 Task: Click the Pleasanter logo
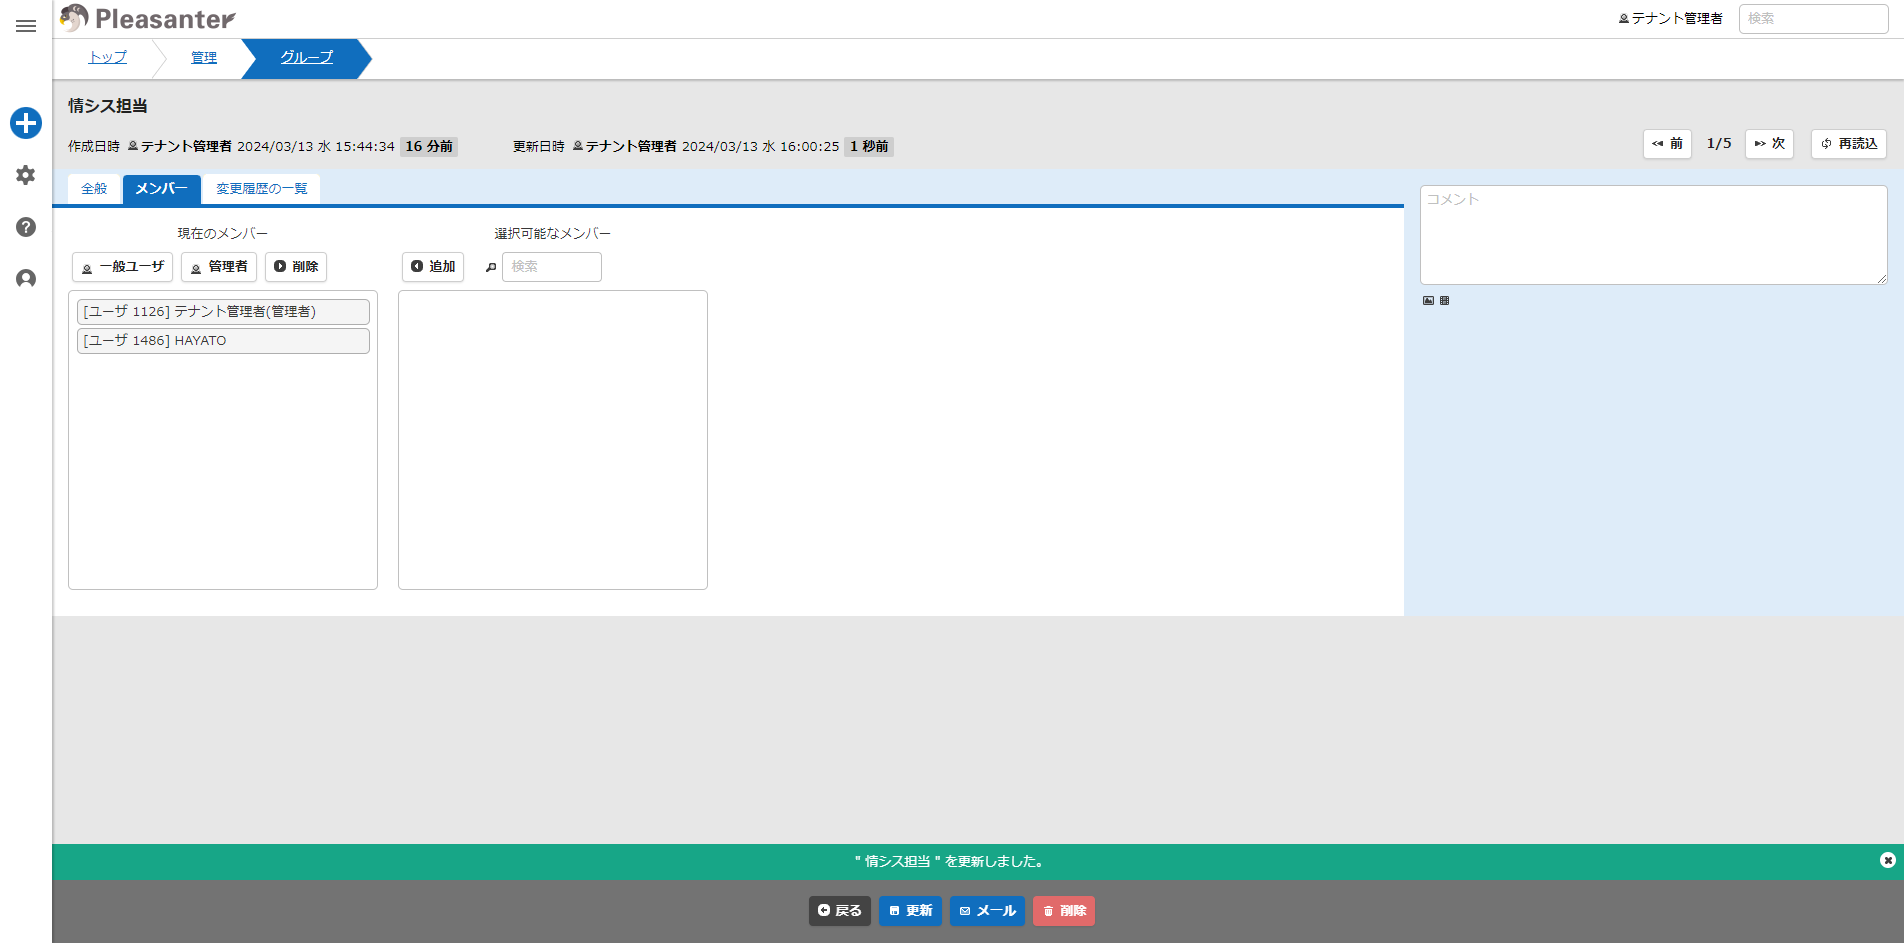click(148, 18)
